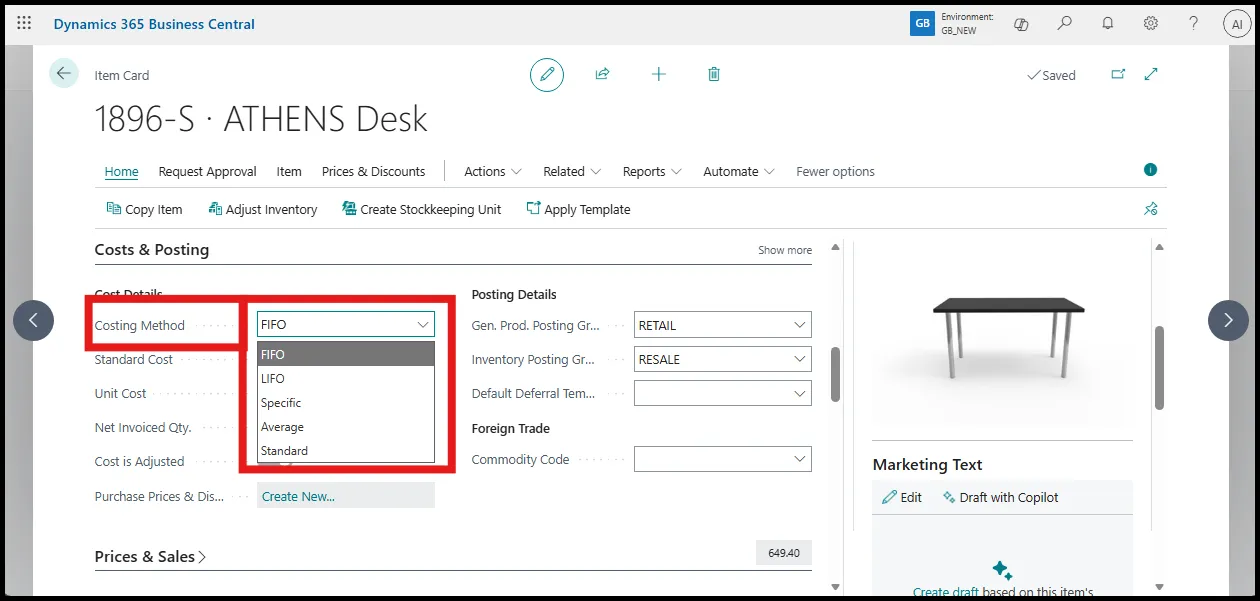Screen dimensions: 1260x601
Task: Click the 649.40 price value
Action: point(784,552)
